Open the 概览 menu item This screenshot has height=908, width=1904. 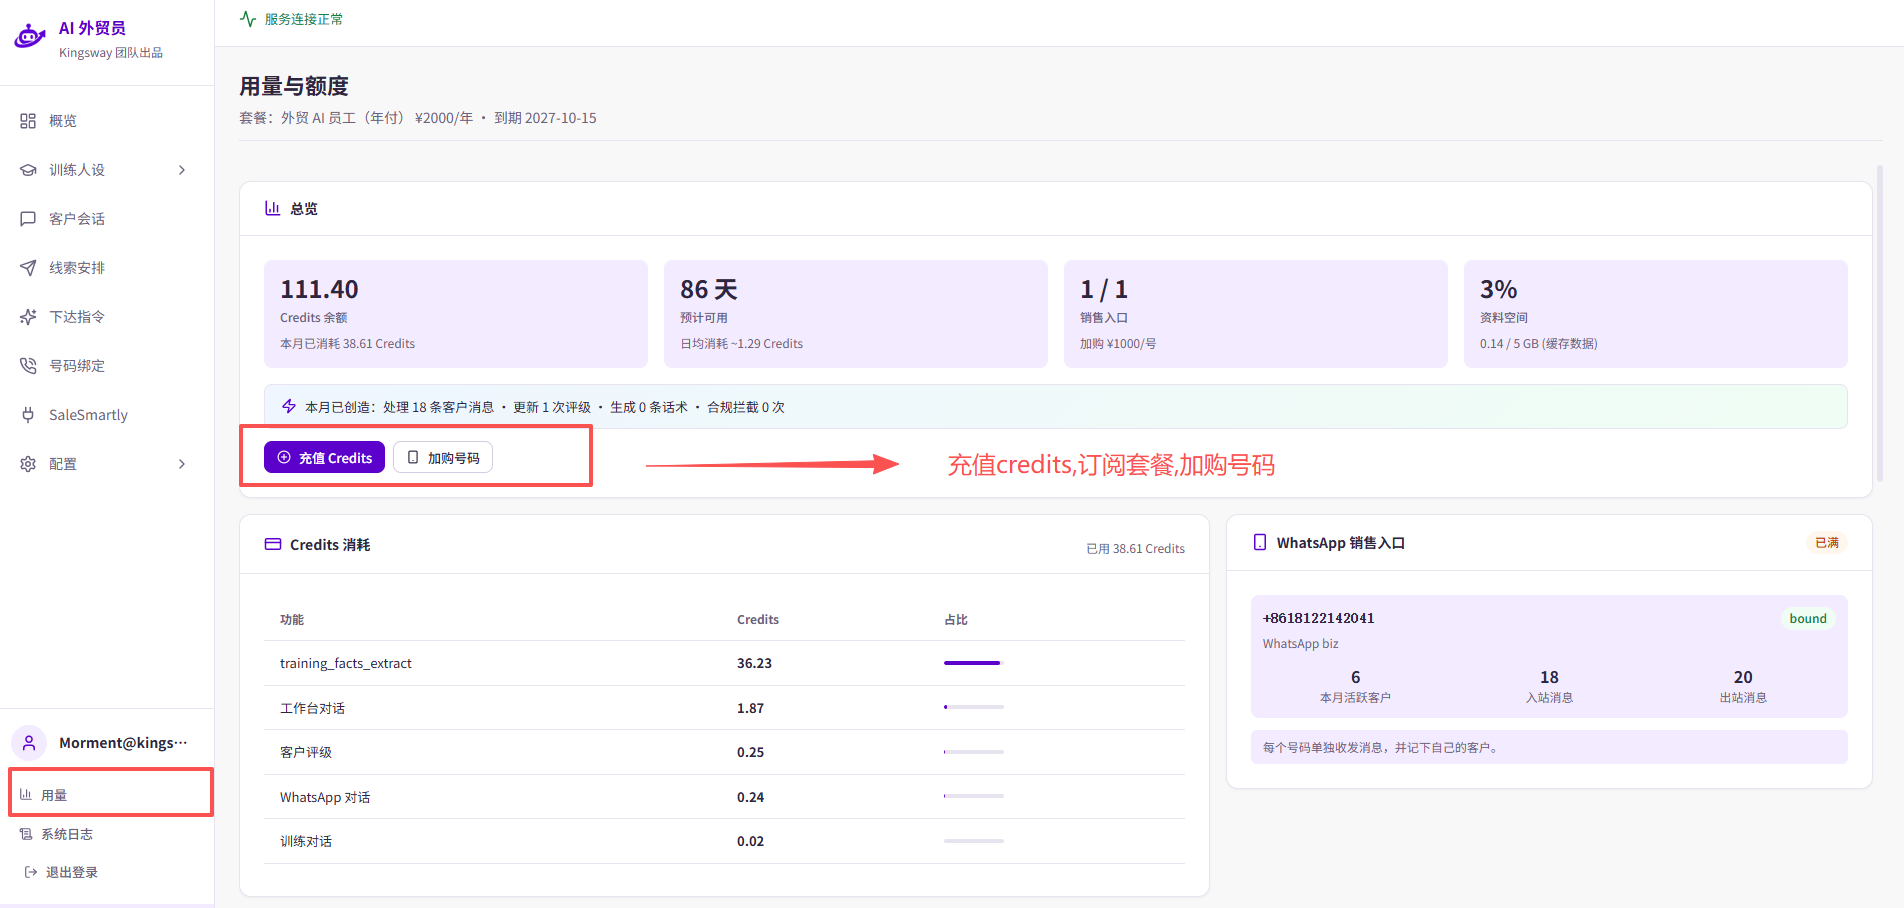click(106, 121)
